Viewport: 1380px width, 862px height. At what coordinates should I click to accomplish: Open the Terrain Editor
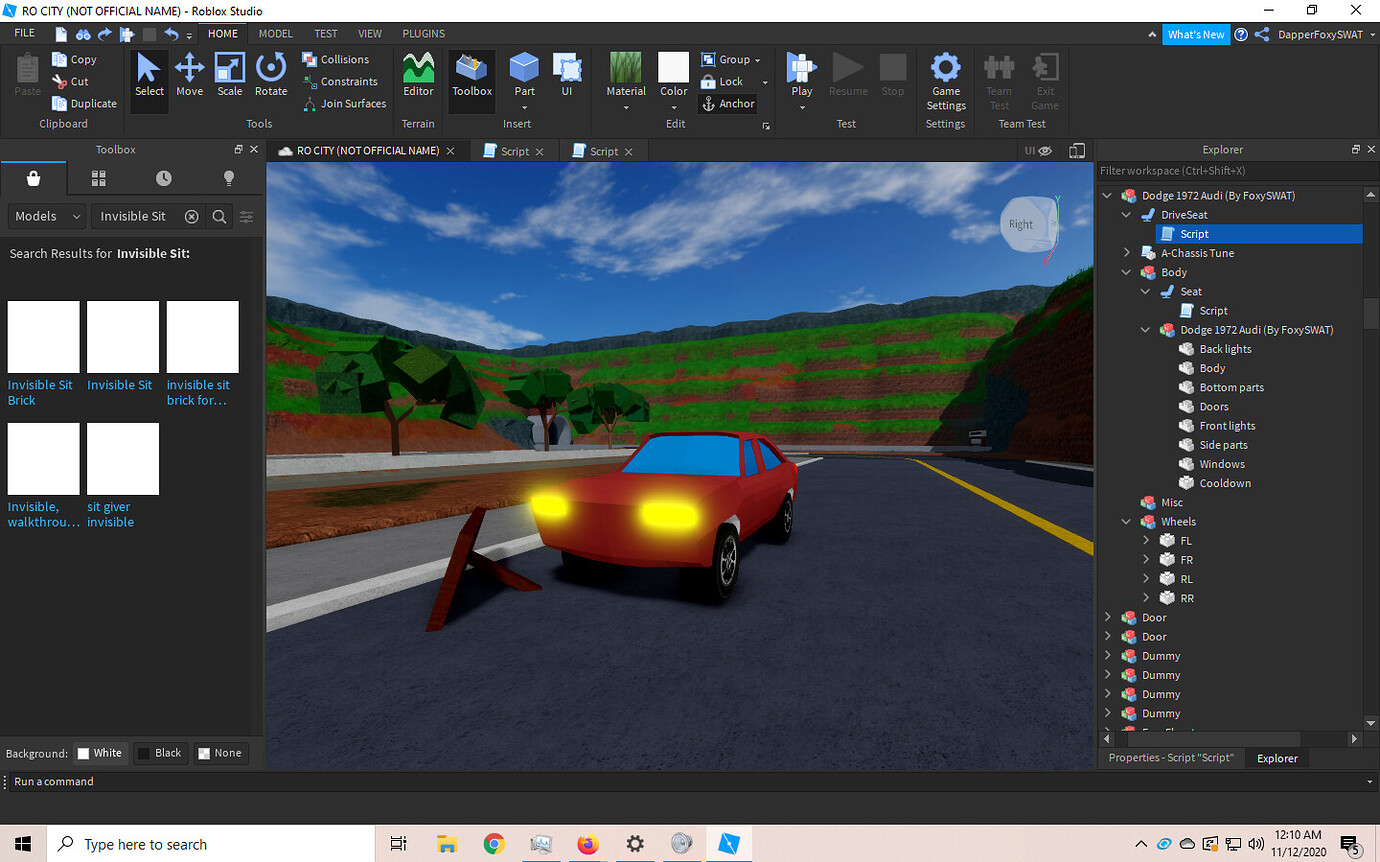pos(418,76)
